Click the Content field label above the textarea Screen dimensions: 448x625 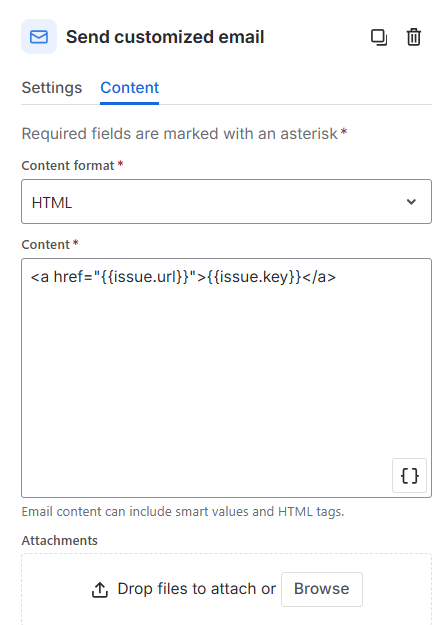[45, 244]
